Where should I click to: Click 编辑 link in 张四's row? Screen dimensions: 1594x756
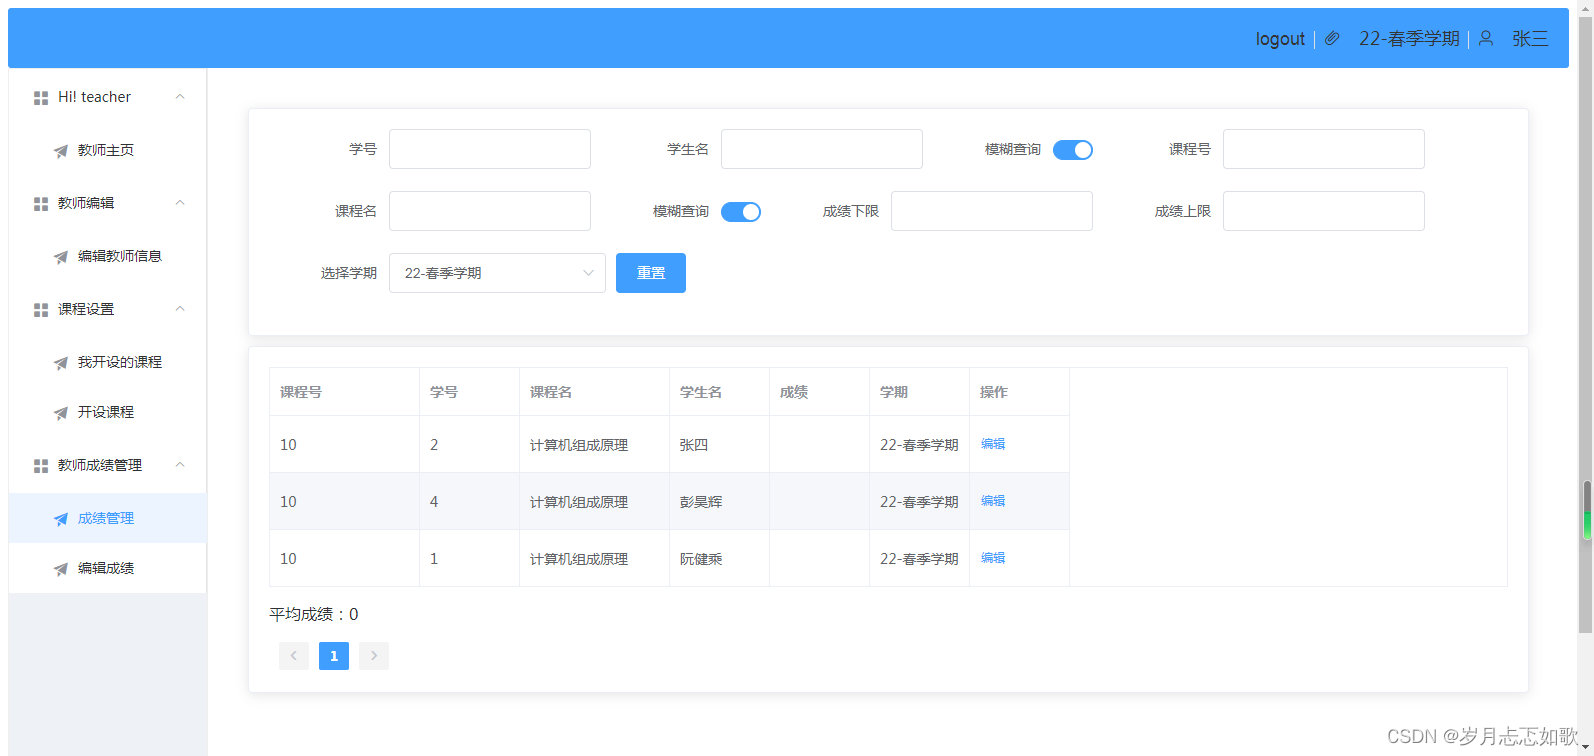click(993, 444)
